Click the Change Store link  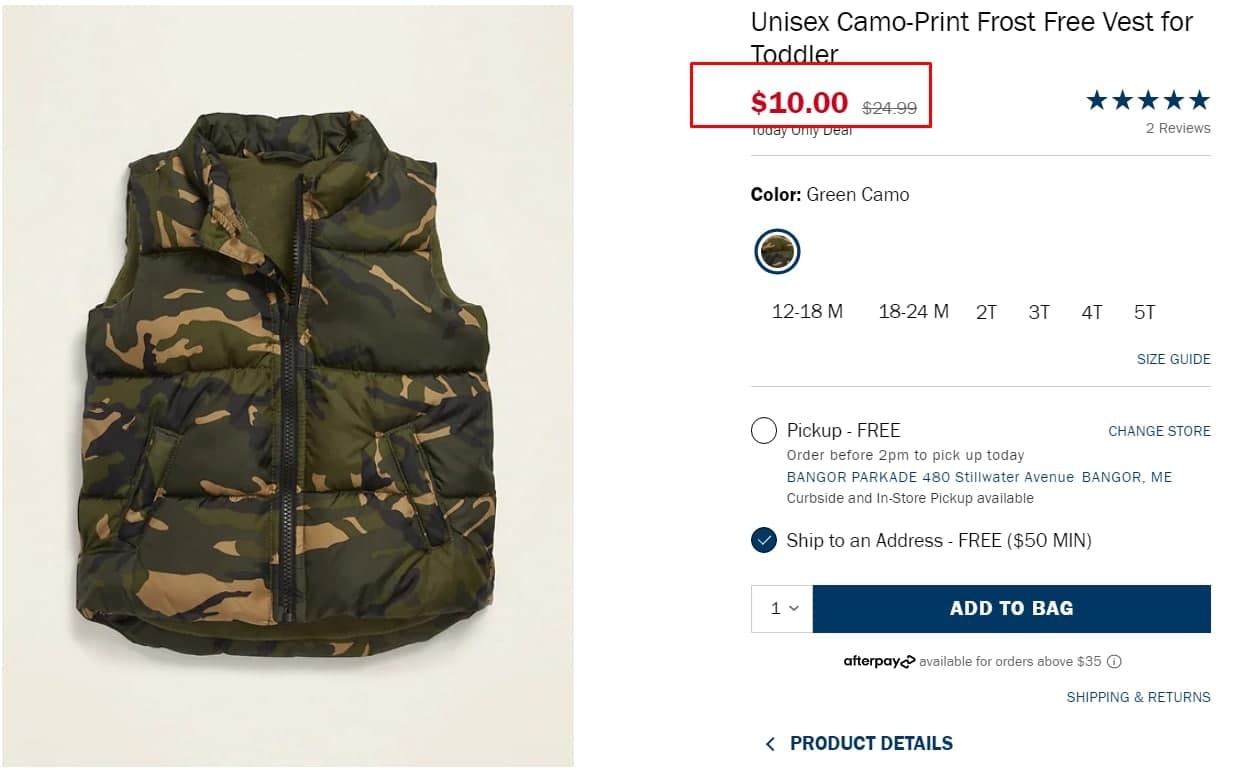click(1159, 431)
